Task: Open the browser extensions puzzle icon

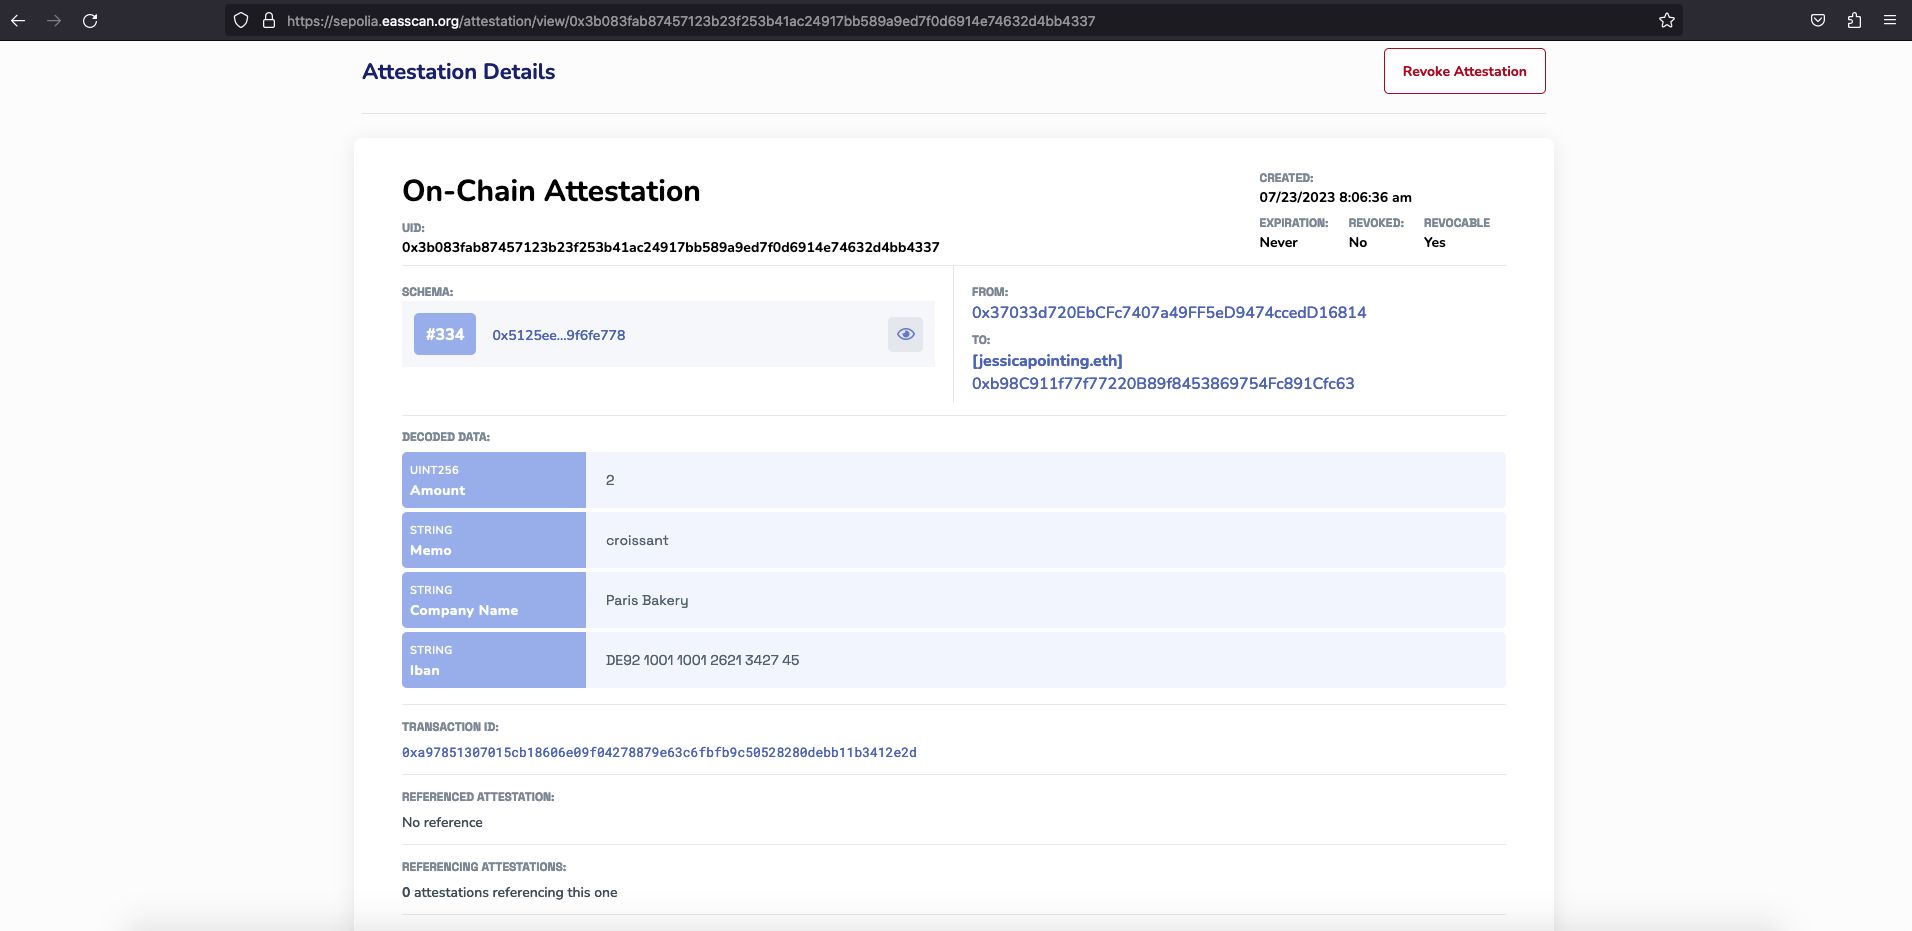Action: tap(1854, 20)
